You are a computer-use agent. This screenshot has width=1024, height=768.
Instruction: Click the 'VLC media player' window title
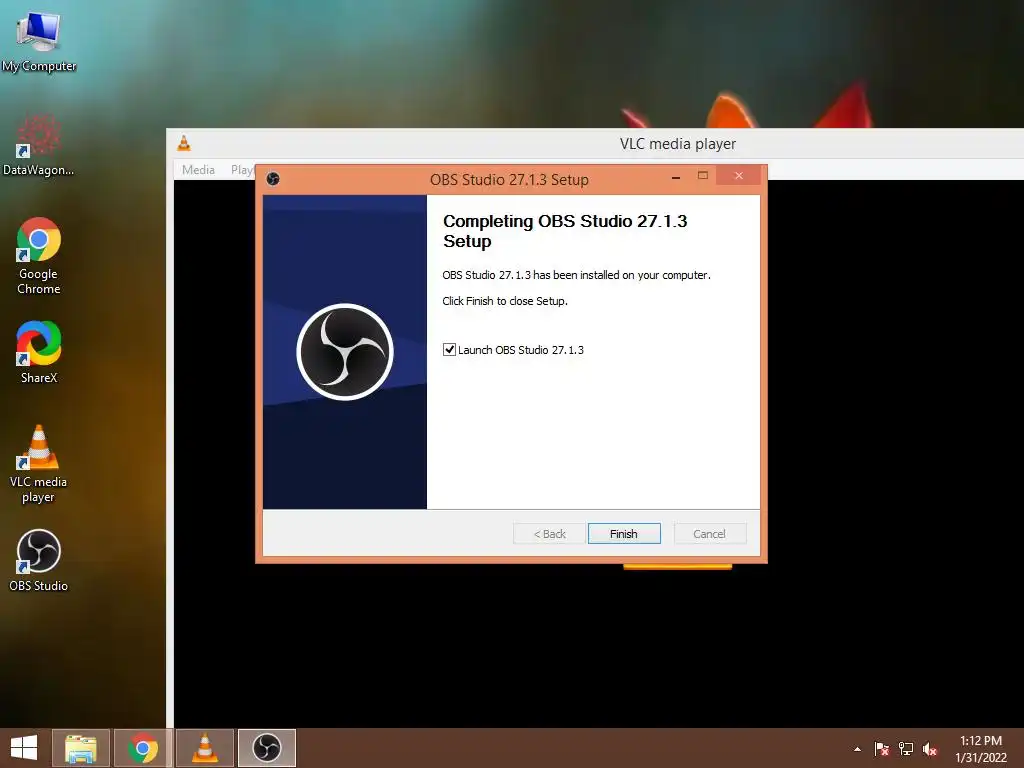click(x=677, y=144)
